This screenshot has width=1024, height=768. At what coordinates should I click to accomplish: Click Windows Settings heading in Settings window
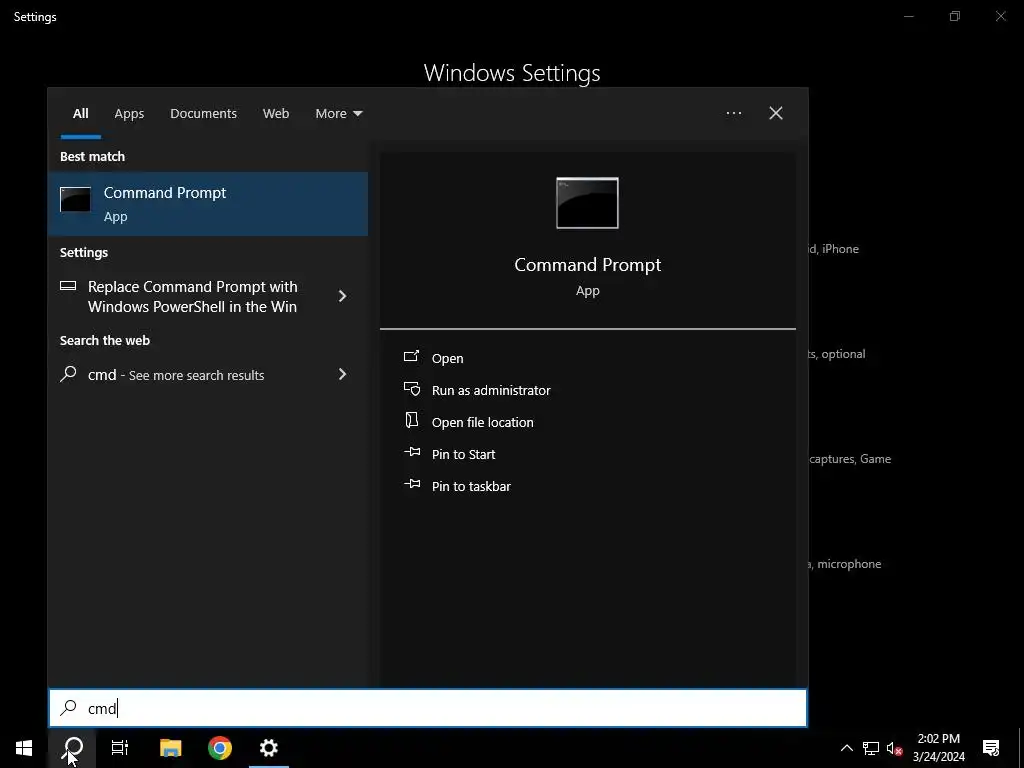[x=512, y=73]
